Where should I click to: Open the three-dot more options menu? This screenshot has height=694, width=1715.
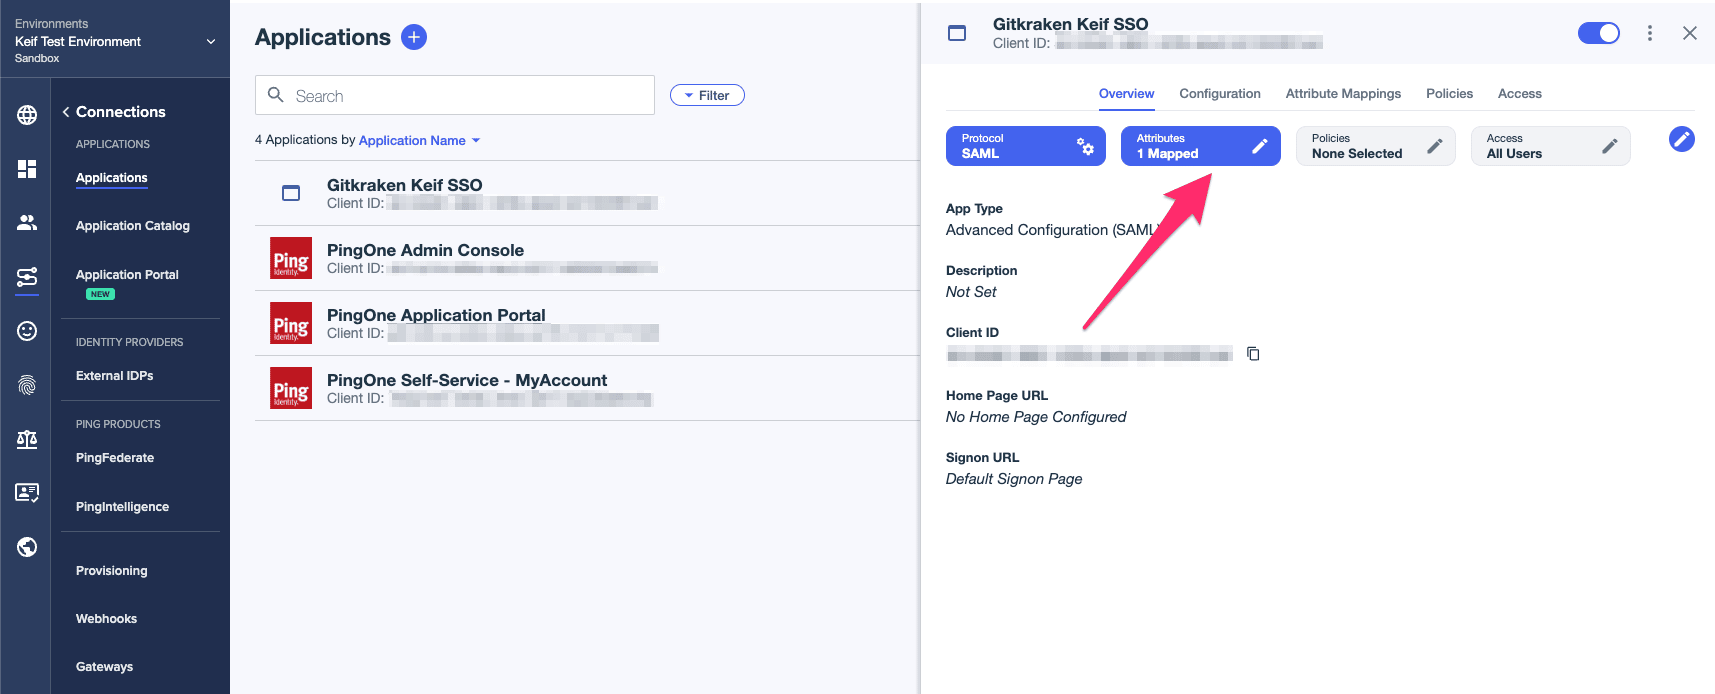(1650, 33)
